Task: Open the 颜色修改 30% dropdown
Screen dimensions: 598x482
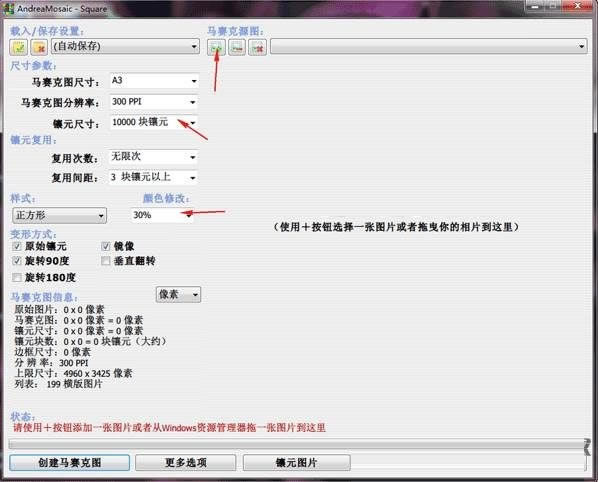Action: coord(162,215)
